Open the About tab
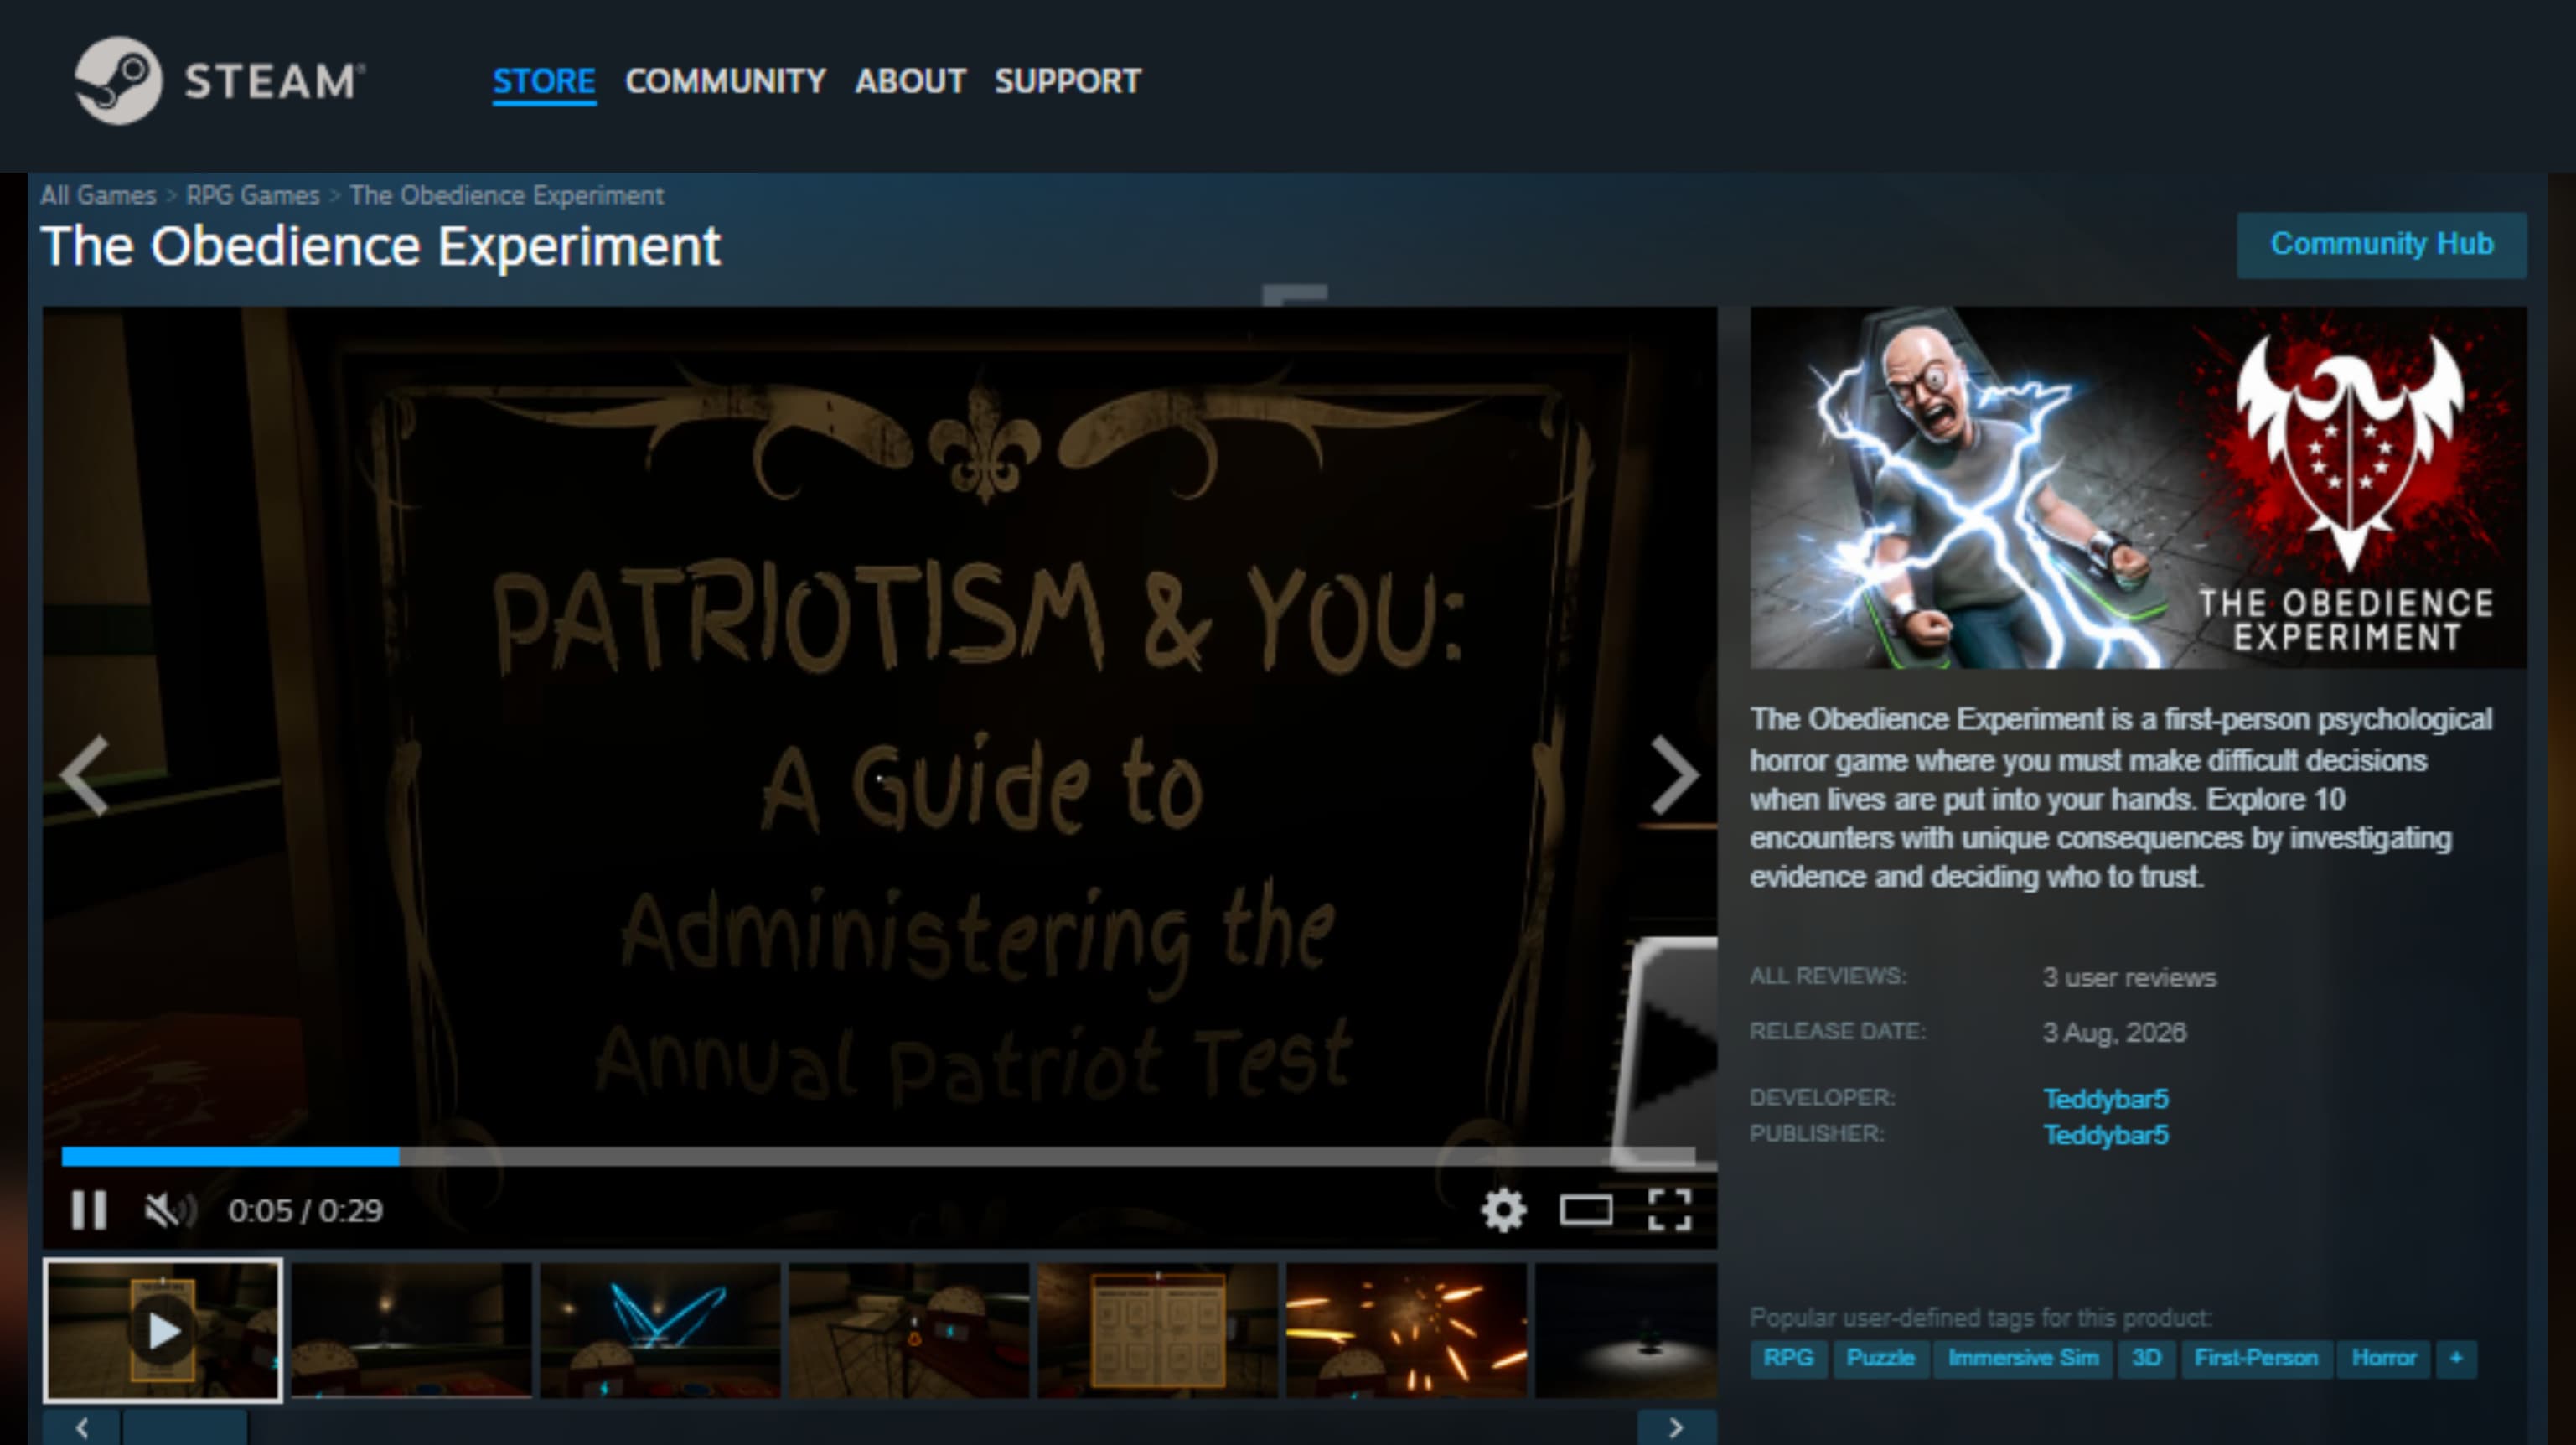 tap(910, 81)
